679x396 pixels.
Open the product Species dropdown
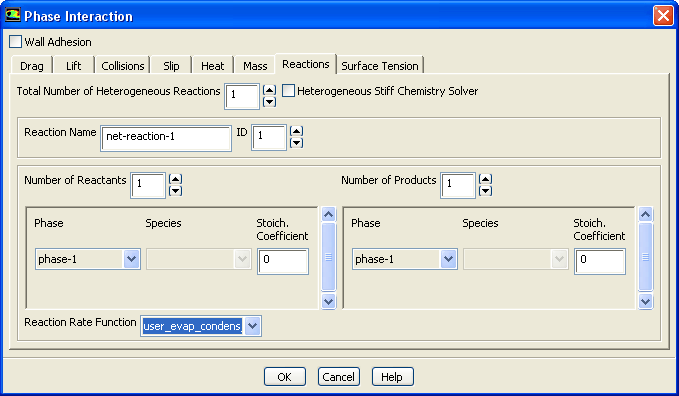516,259
